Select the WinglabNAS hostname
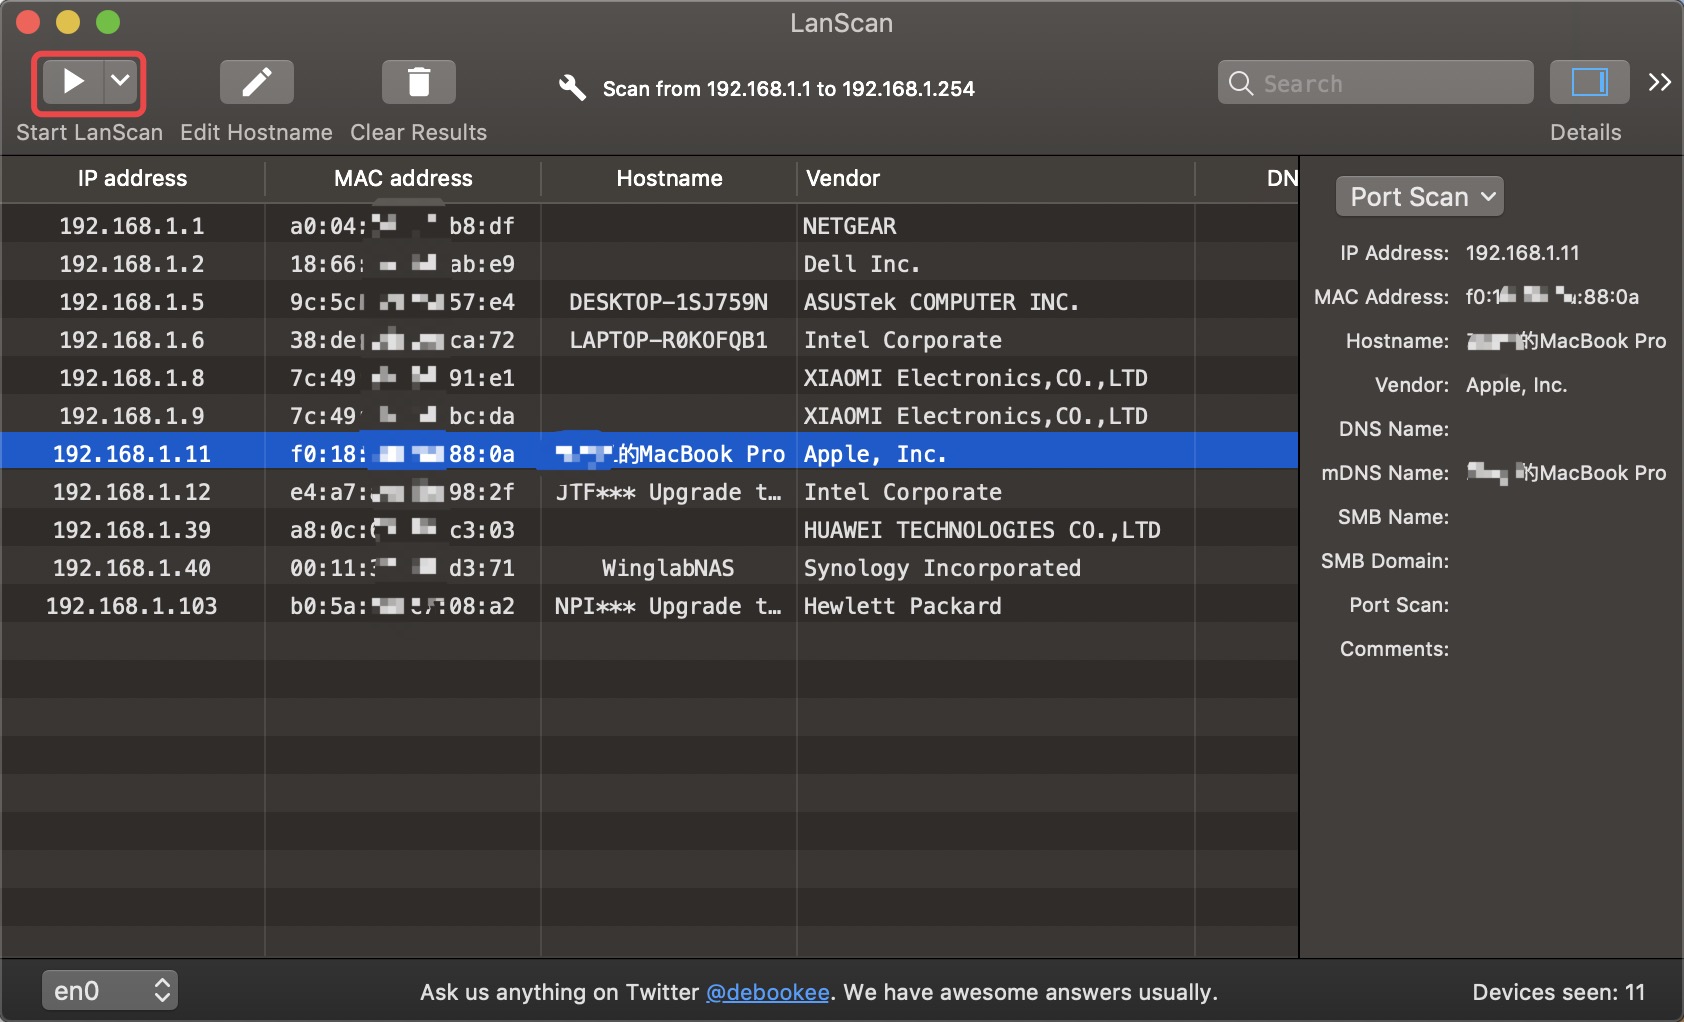 click(668, 568)
